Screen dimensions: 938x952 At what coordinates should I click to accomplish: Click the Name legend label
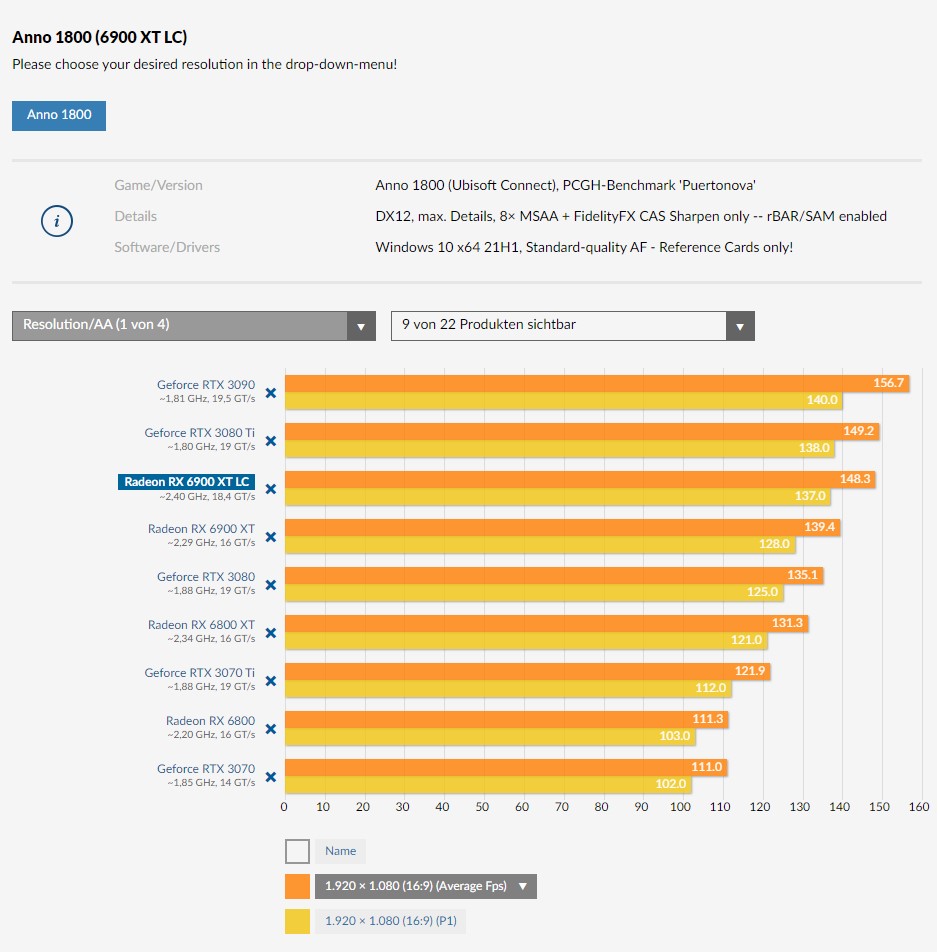pos(340,851)
